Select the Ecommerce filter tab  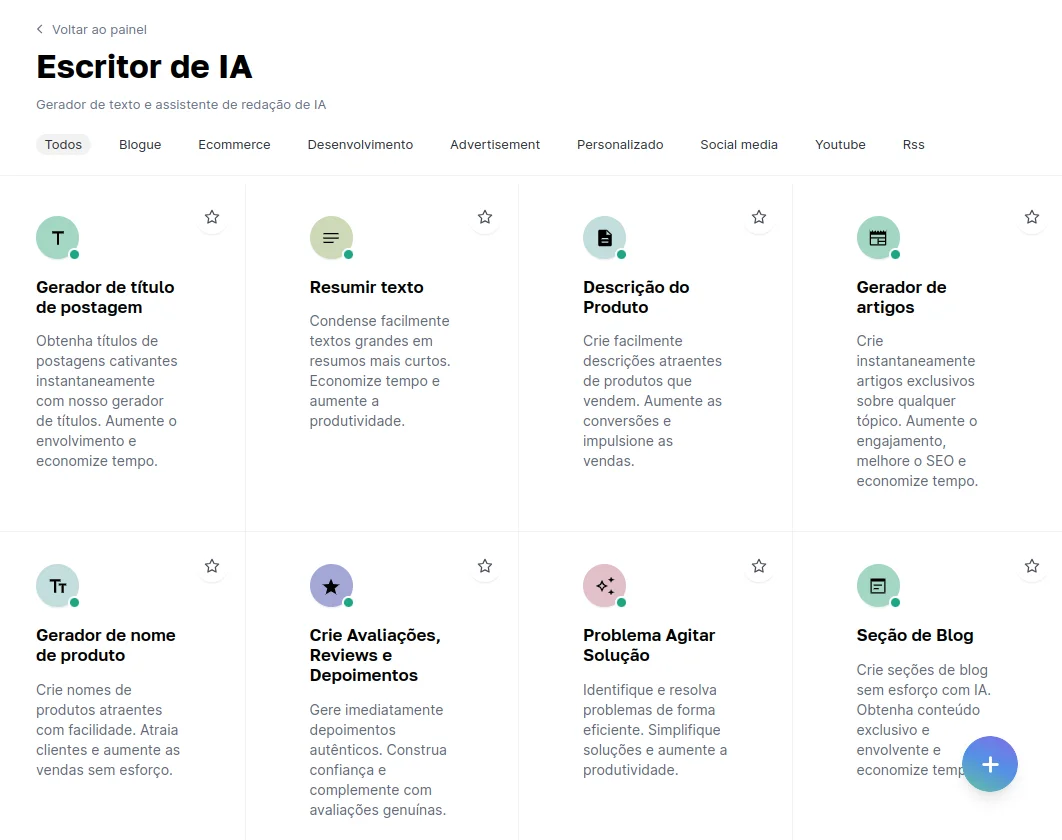(x=234, y=145)
